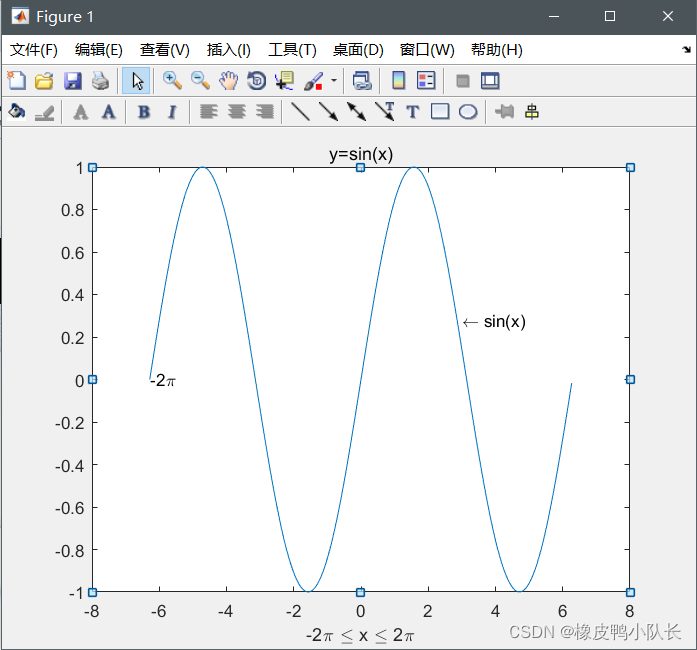Select the Data Cursor tool
The width and height of the screenshot is (697, 650).
[284, 81]
